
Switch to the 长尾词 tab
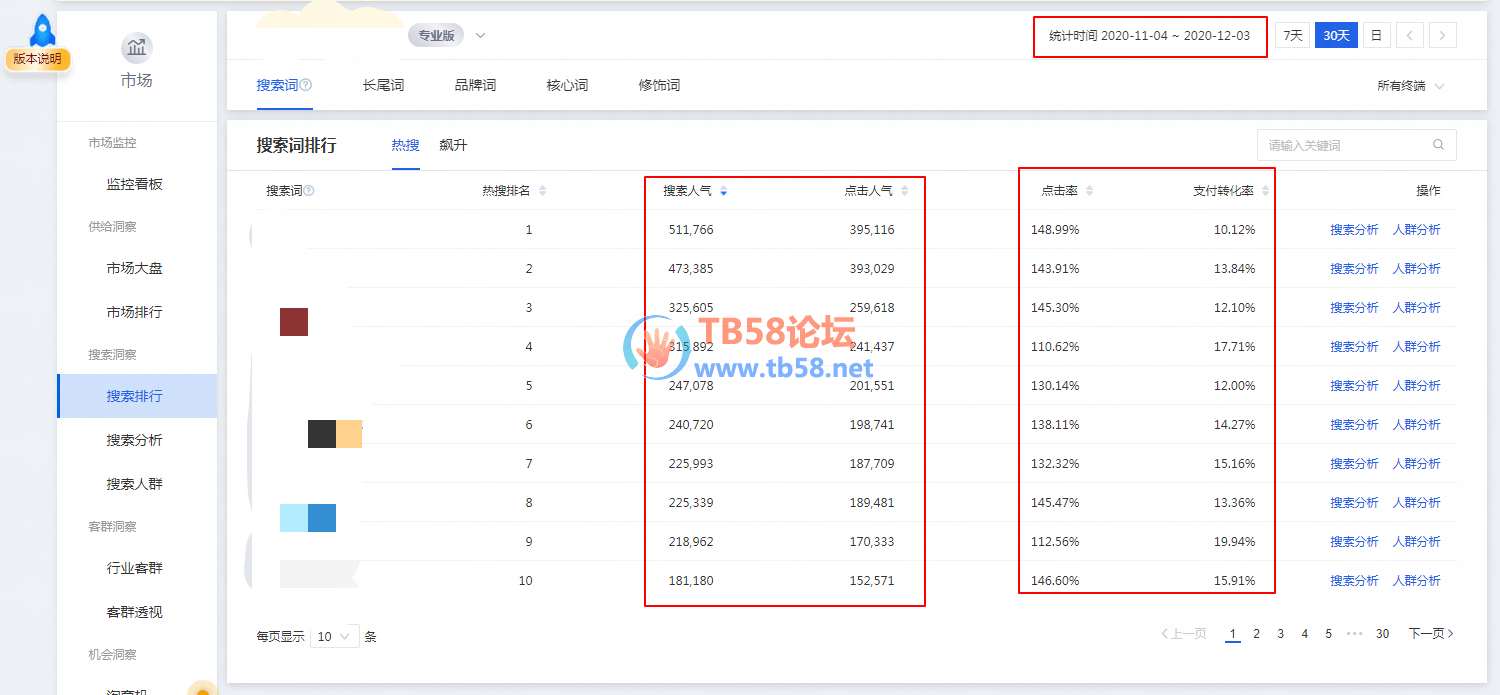coord(383,86)
